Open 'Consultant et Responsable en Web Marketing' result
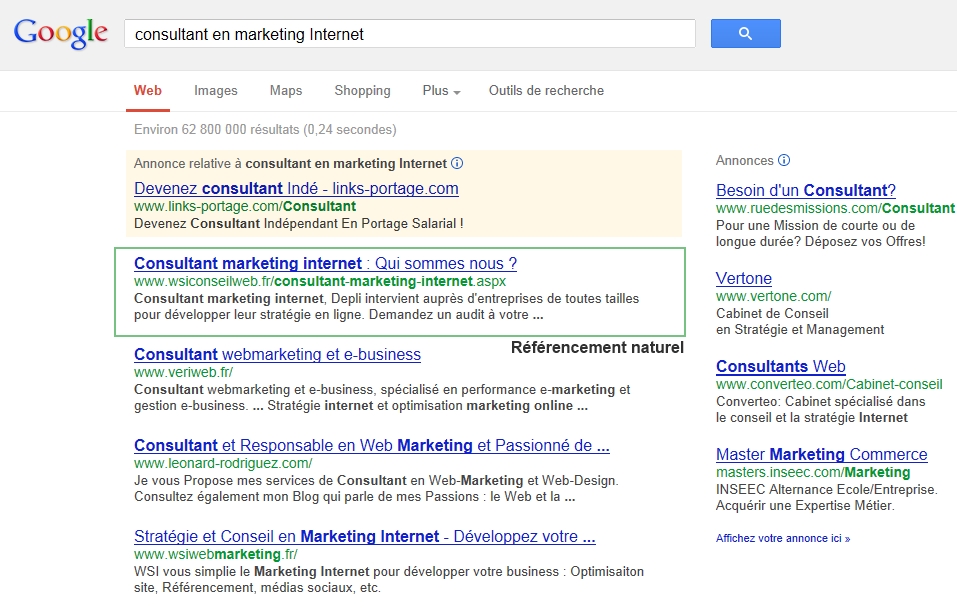This screenshot has width=957, height=610. click(x=371, y=445)
